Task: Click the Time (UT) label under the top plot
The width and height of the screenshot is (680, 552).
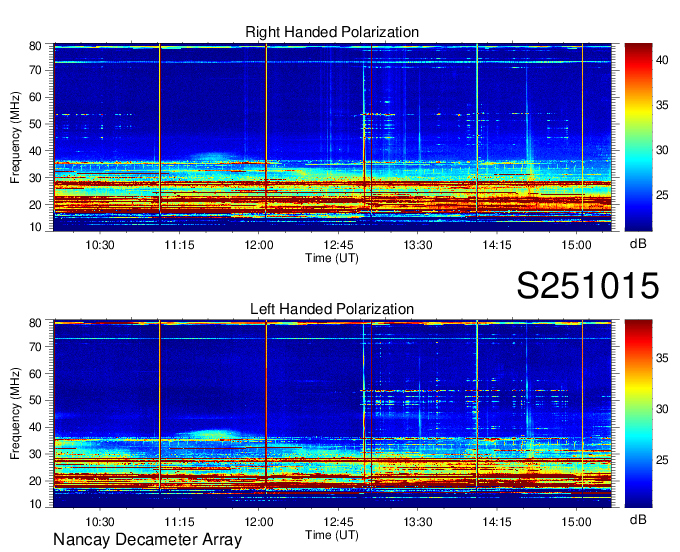Action: [x=332, y=257]
